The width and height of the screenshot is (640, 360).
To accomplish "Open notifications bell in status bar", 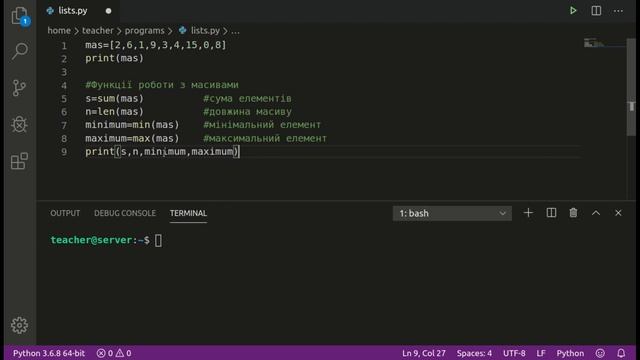I will click(621, 353).
